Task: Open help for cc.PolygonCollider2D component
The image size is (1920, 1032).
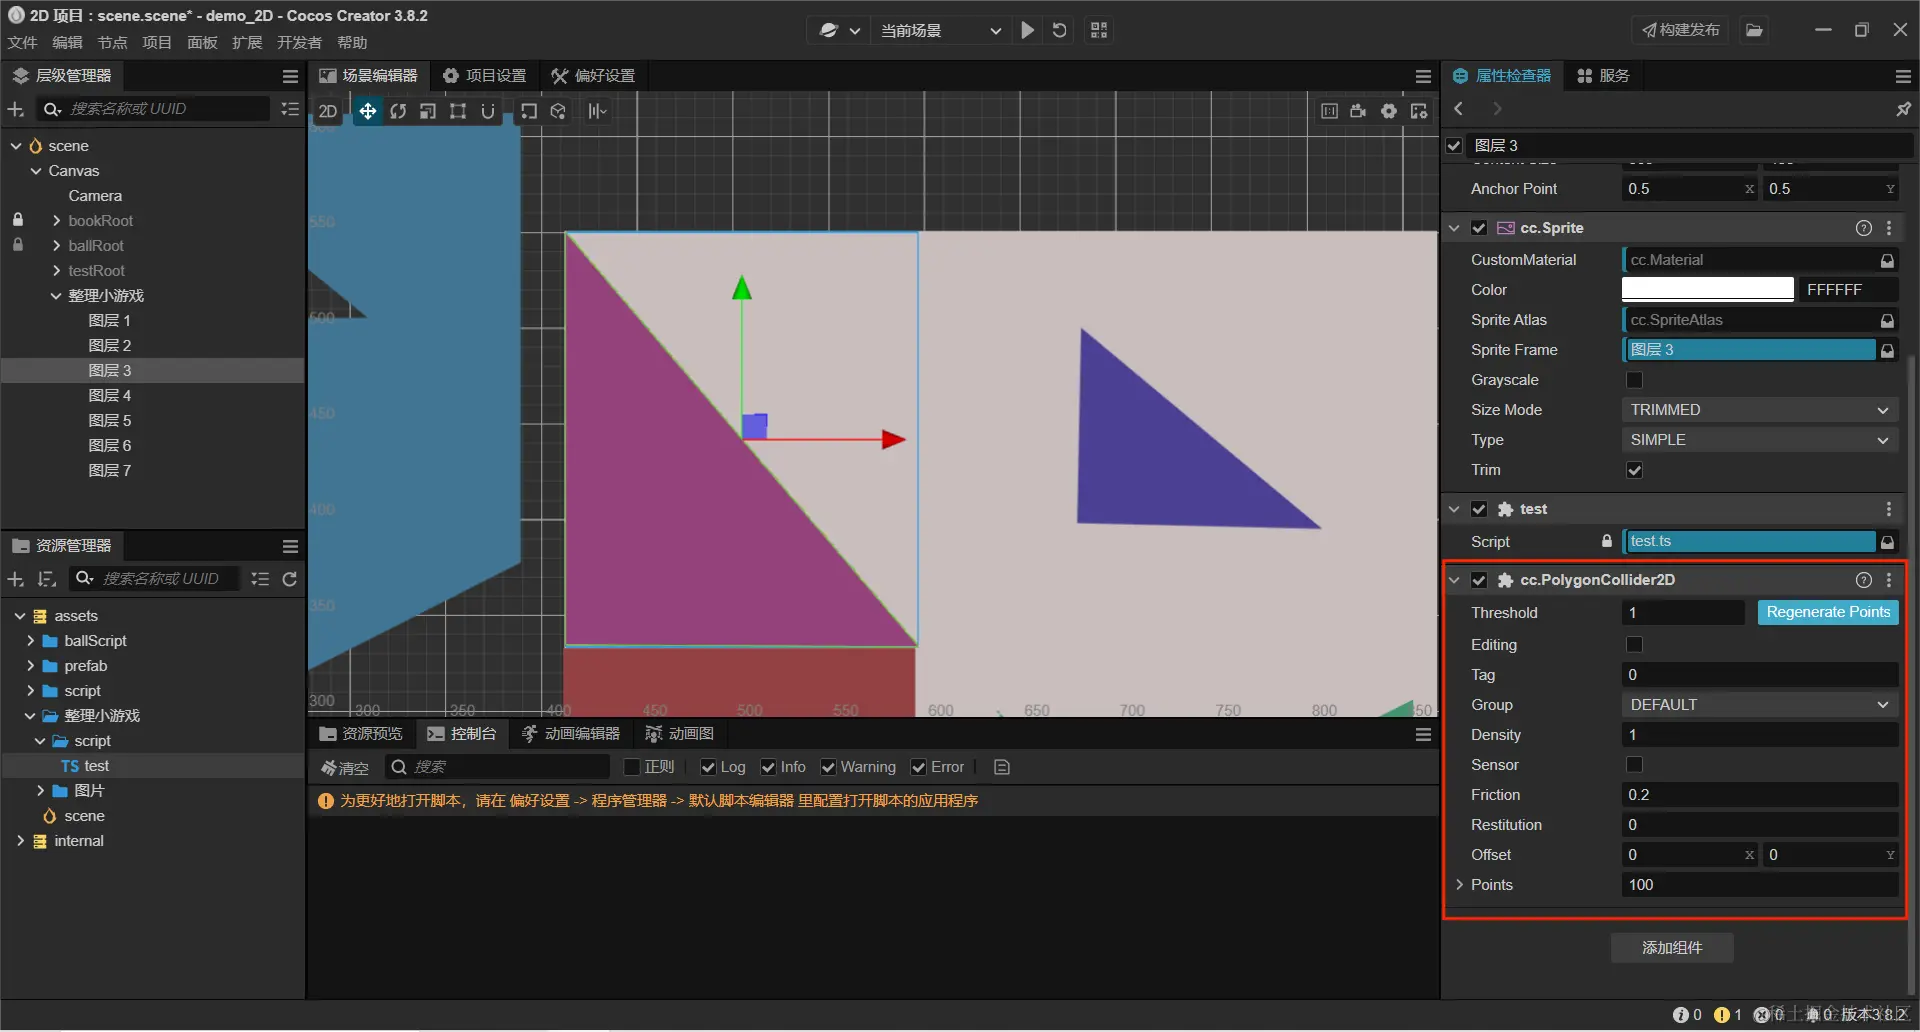Action: coord(1864,580)
